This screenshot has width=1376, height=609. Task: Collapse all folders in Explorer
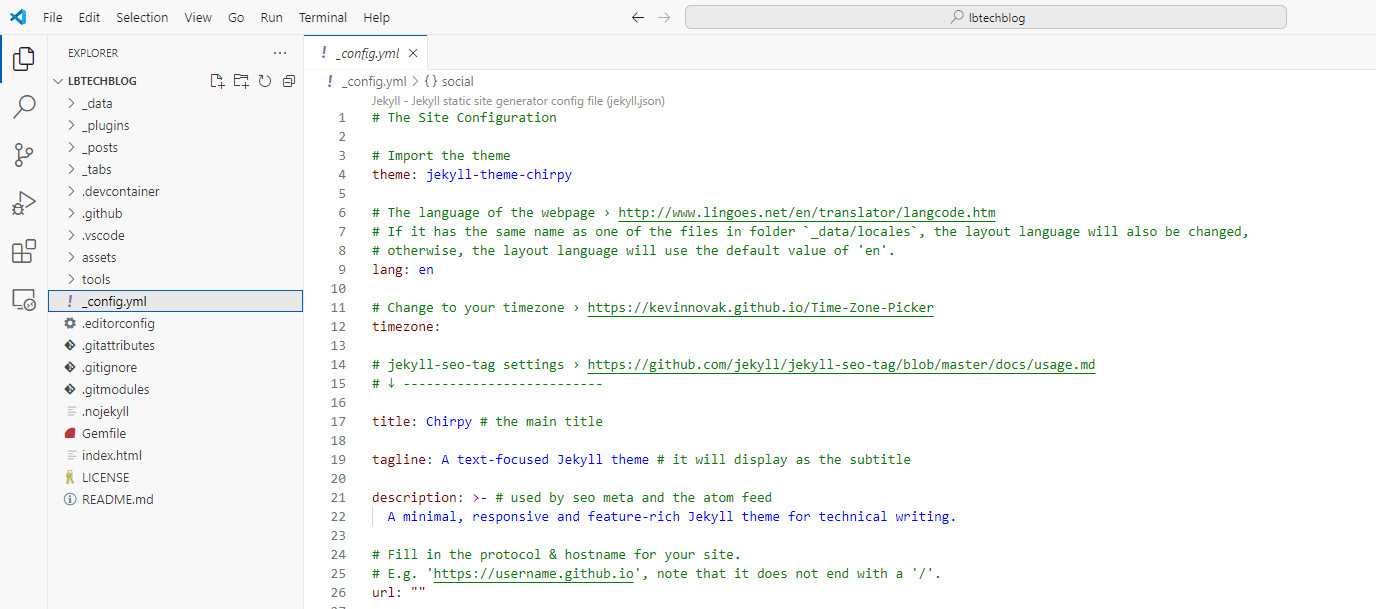tap(289, 81)
